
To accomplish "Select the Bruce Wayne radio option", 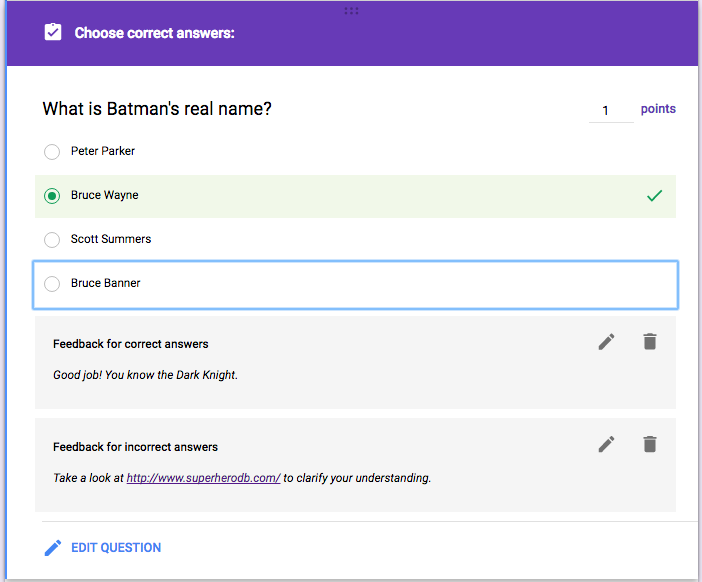I will (x=52, y=196).
